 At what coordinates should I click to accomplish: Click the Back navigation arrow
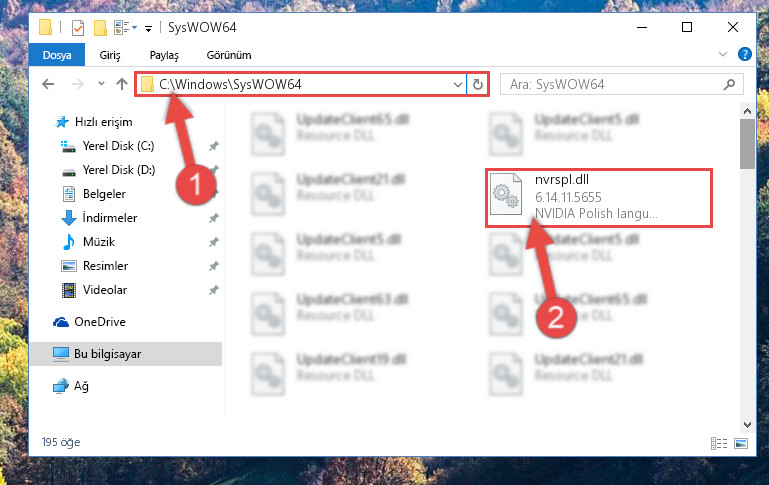[48, 84]
